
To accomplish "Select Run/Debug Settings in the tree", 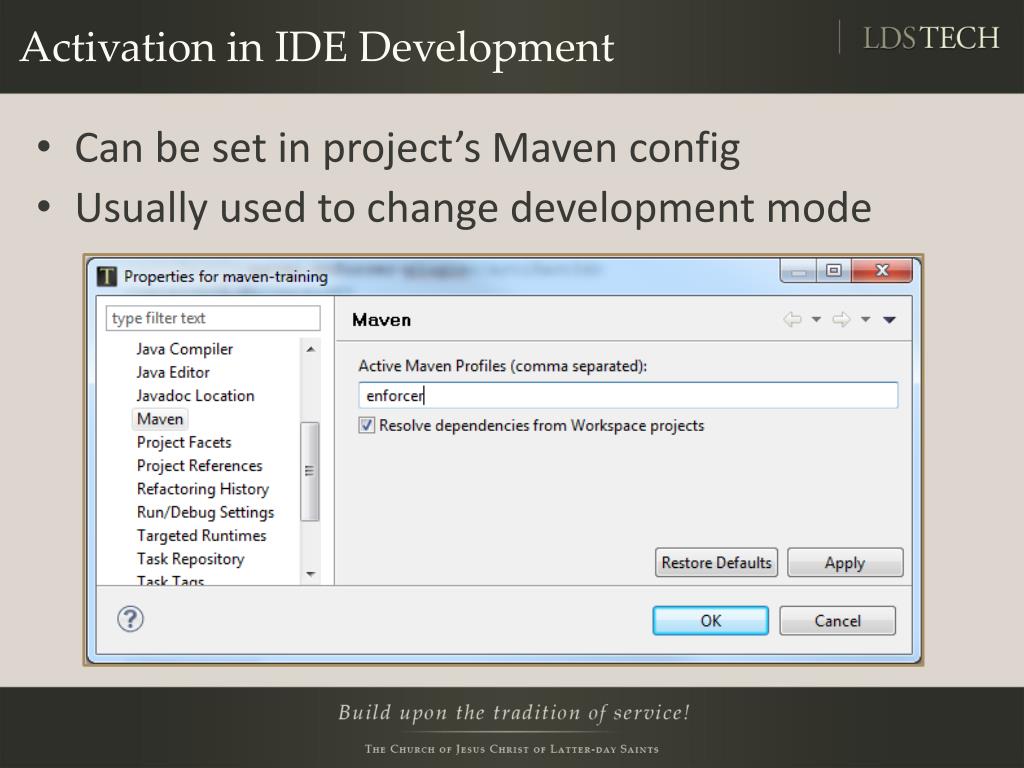I will (x=205, y=513).
